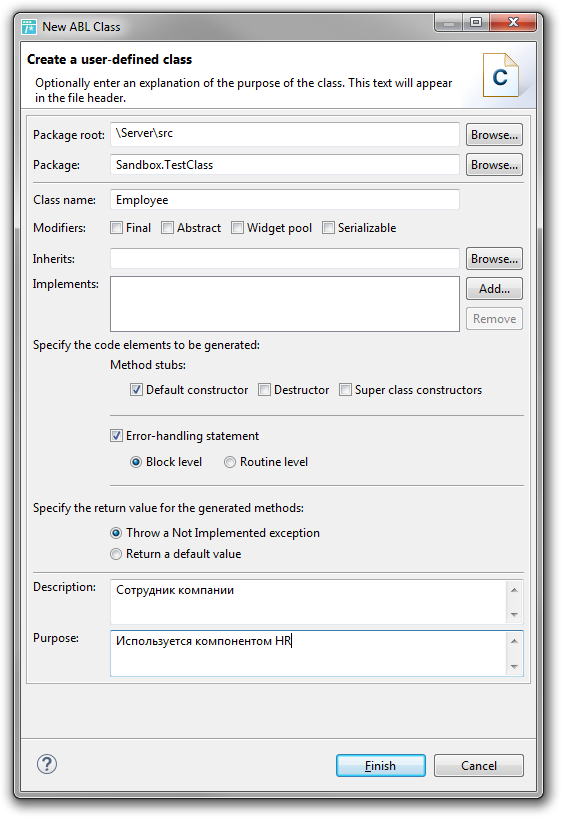
Task: Enable the Final modifier checkbox
Action: coord(117,228)
